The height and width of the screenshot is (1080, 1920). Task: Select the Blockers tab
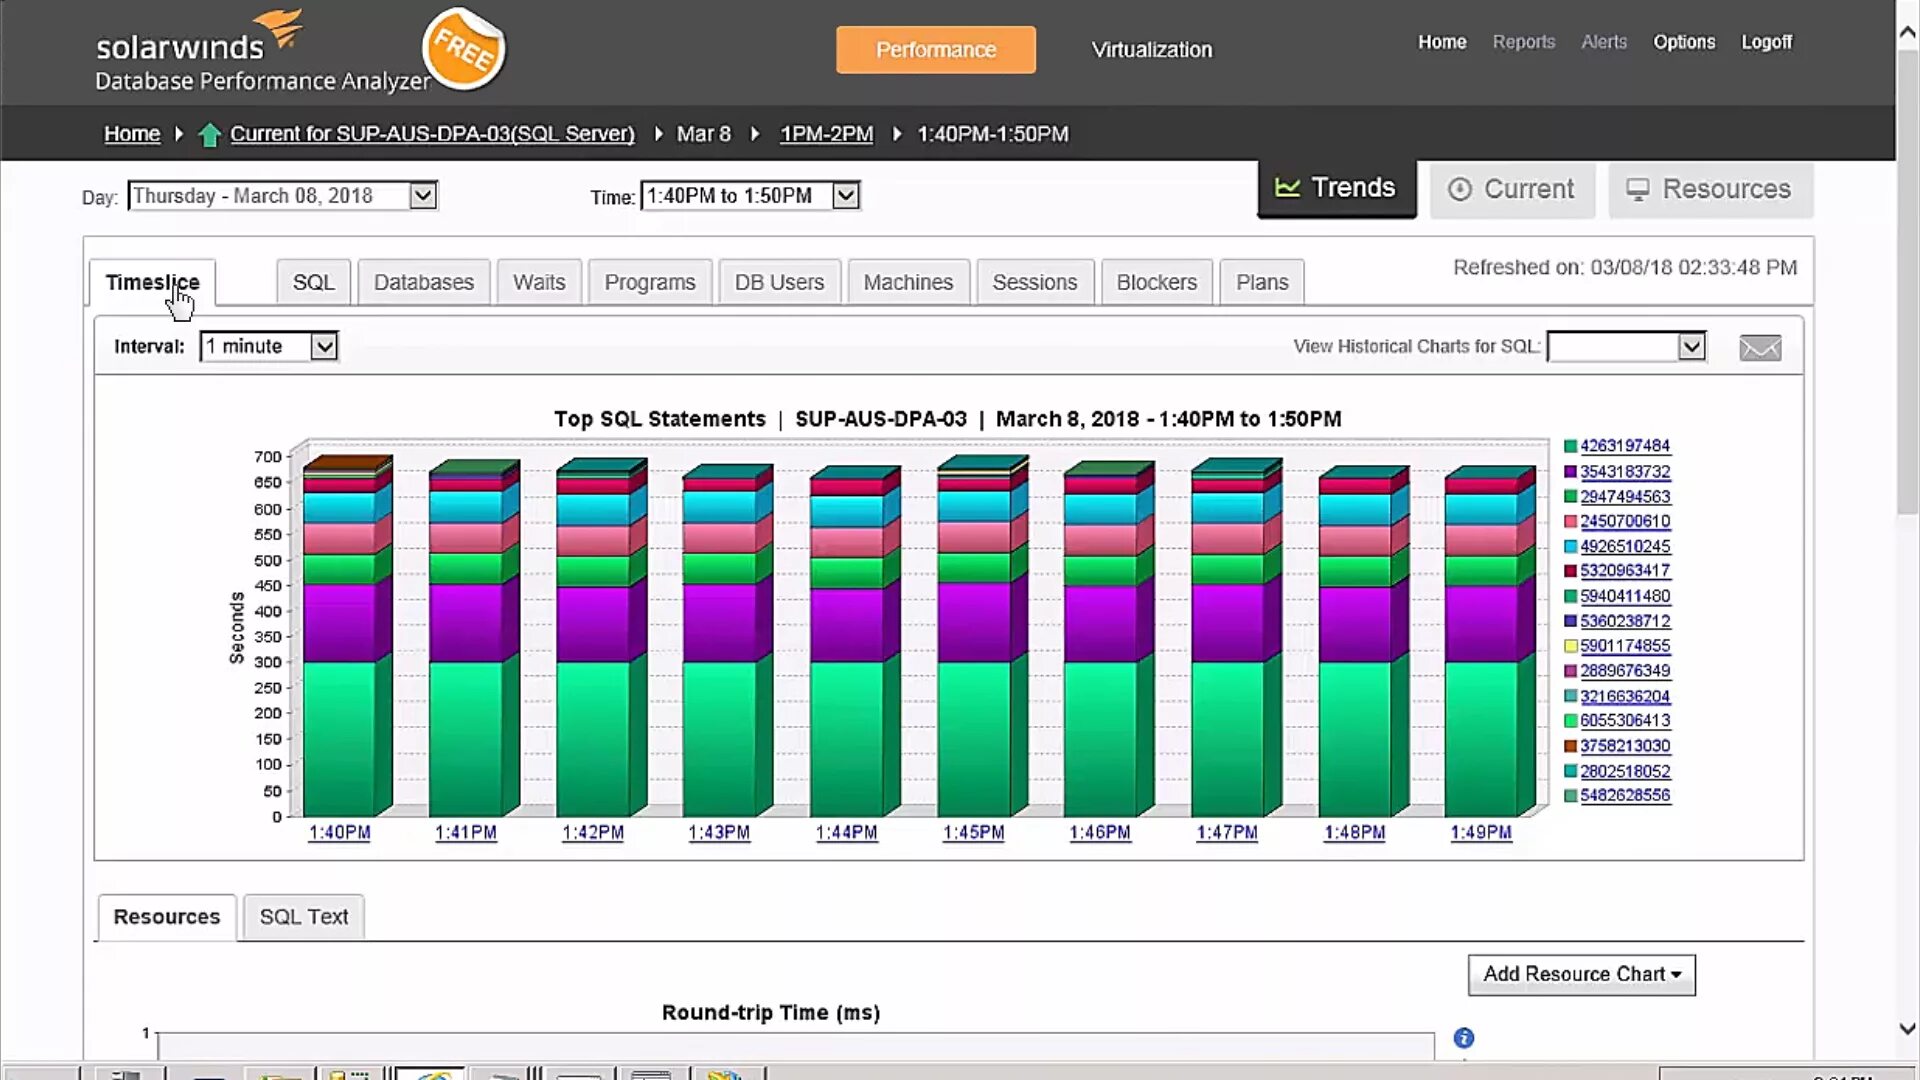1156,283
